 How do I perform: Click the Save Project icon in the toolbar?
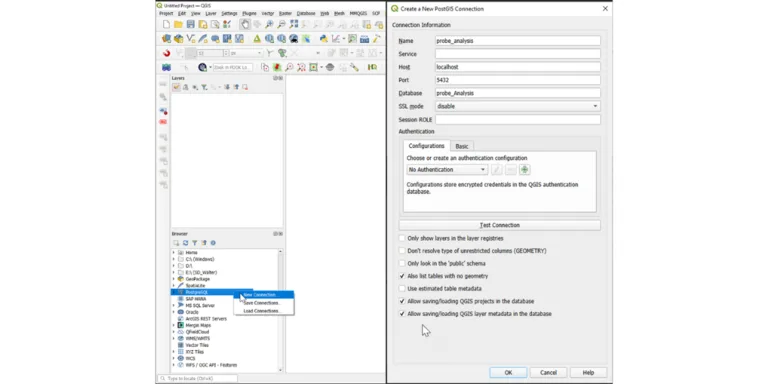pos(191,24)
